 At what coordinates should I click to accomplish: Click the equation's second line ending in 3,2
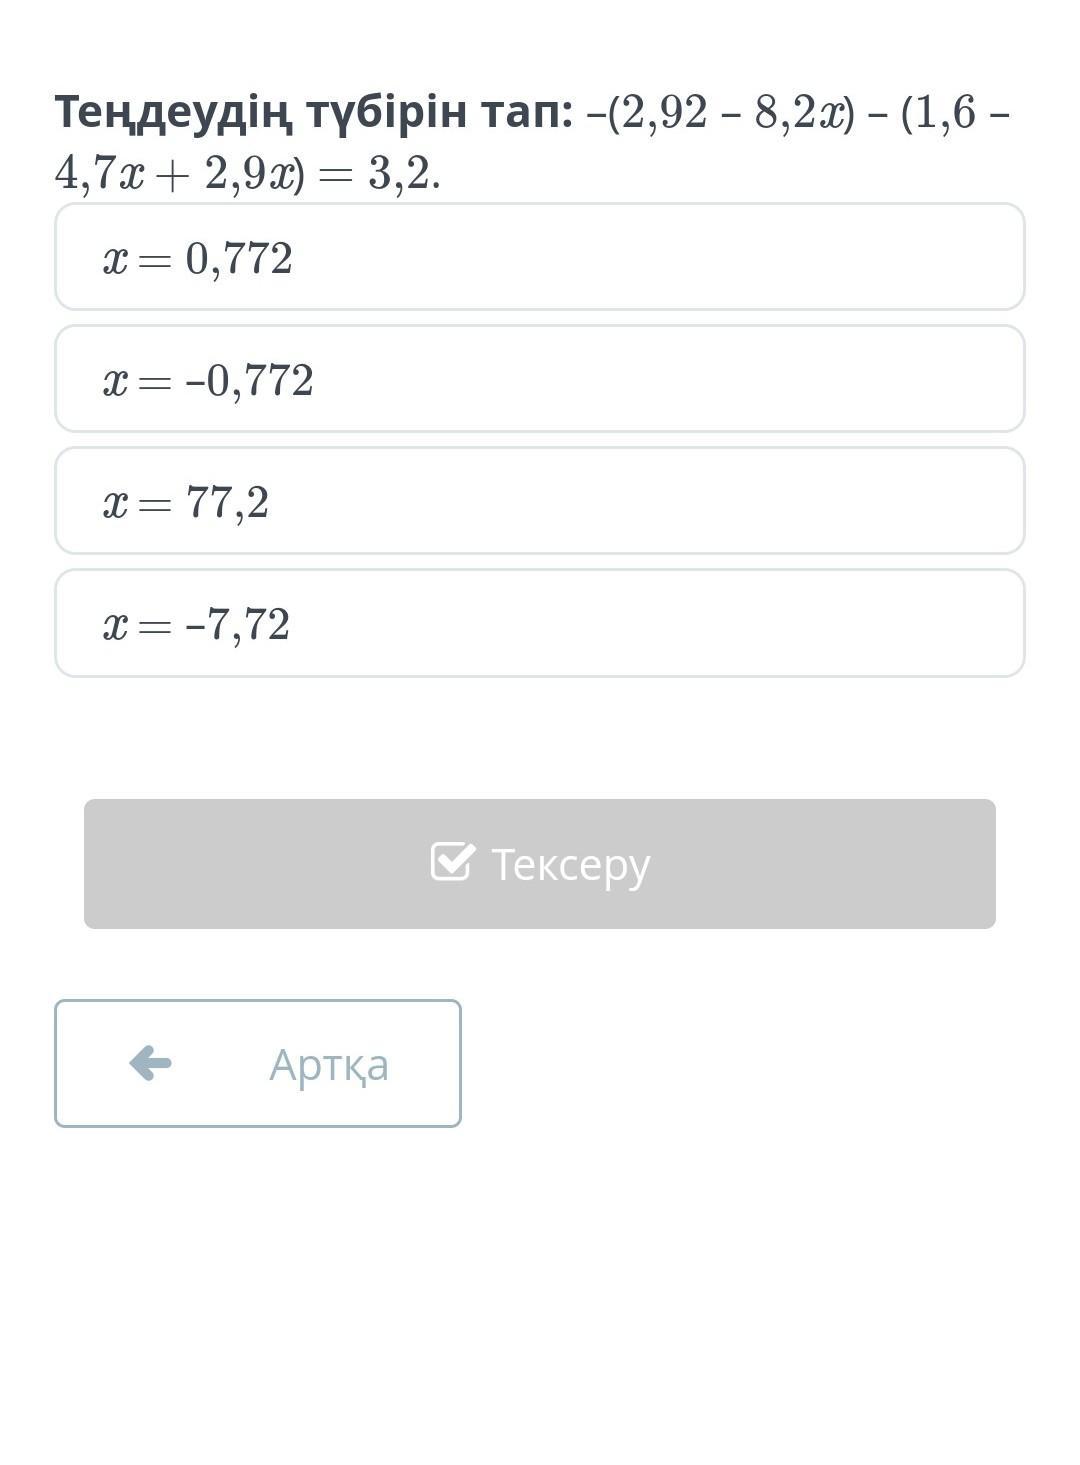pos(247,174)
